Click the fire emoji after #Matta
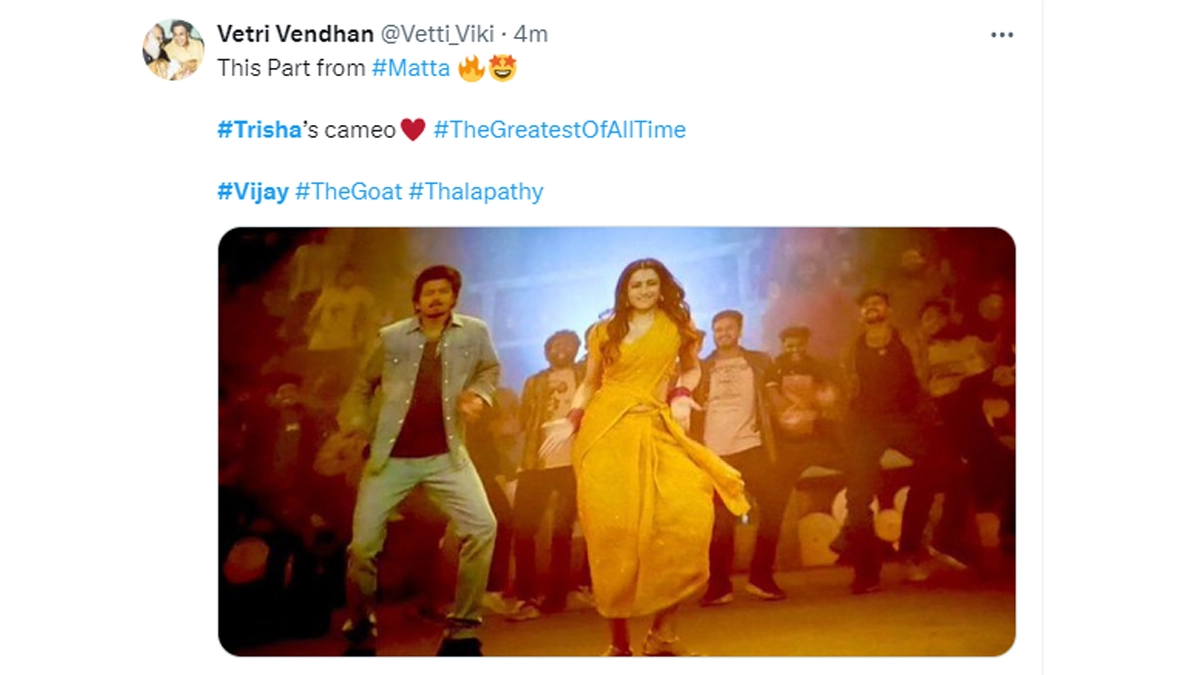 click(470, 69)
